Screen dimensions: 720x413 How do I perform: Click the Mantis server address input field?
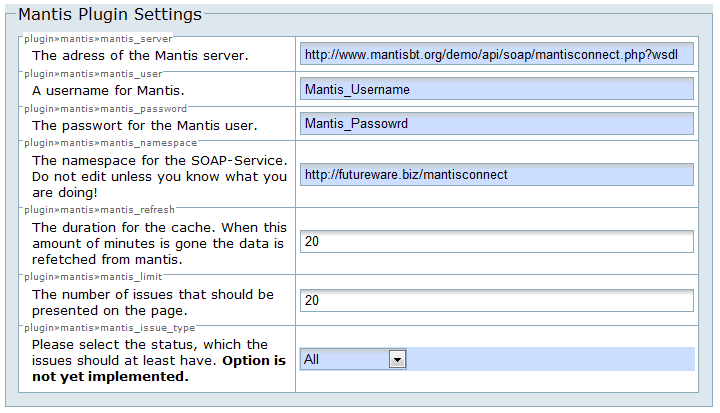coord(496,55)
